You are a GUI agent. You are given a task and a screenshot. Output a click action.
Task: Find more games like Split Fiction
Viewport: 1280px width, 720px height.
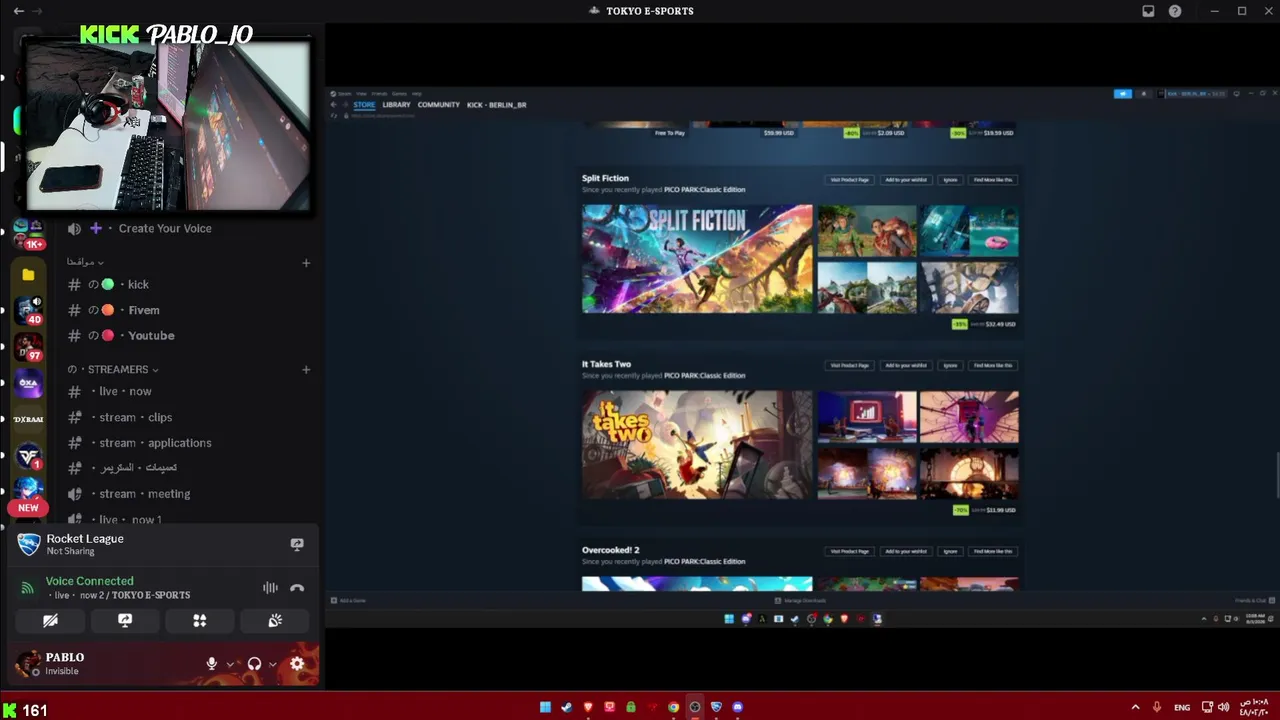click(x=993, y=180)
